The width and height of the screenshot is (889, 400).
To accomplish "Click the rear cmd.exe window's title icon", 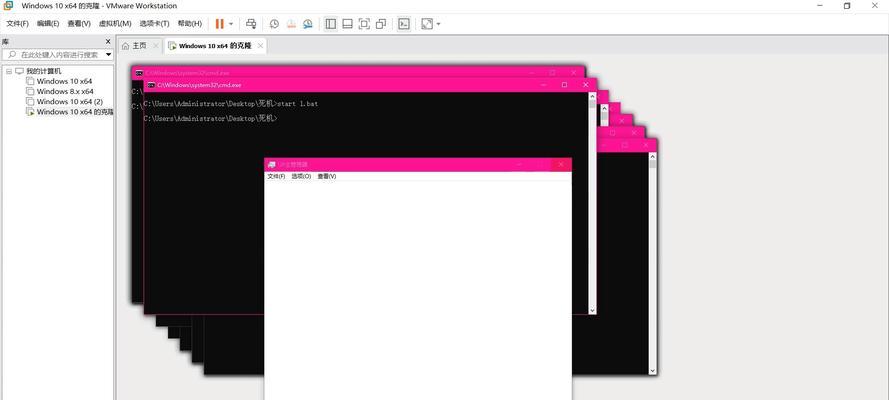I will point(139,73).
